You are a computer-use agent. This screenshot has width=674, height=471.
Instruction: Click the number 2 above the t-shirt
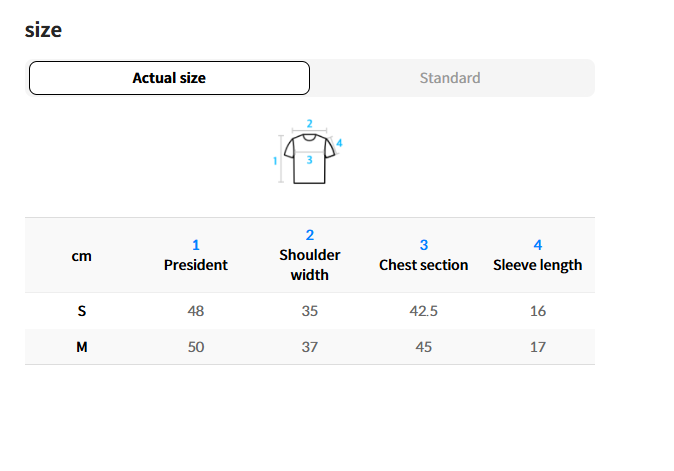click(x=309, y=124)
